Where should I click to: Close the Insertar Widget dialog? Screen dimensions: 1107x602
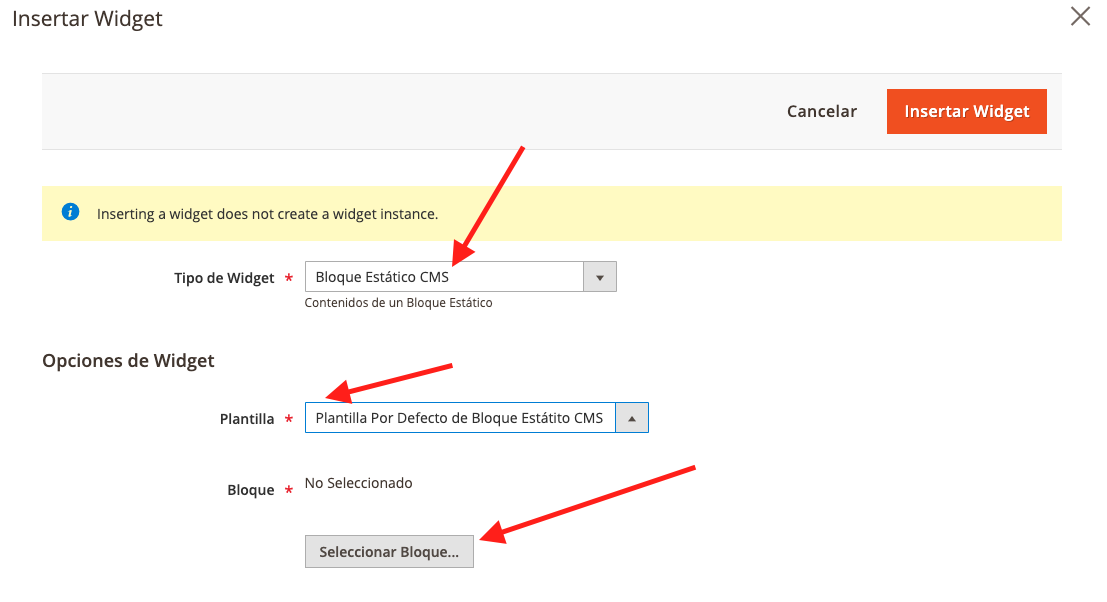pos(1080,16)
